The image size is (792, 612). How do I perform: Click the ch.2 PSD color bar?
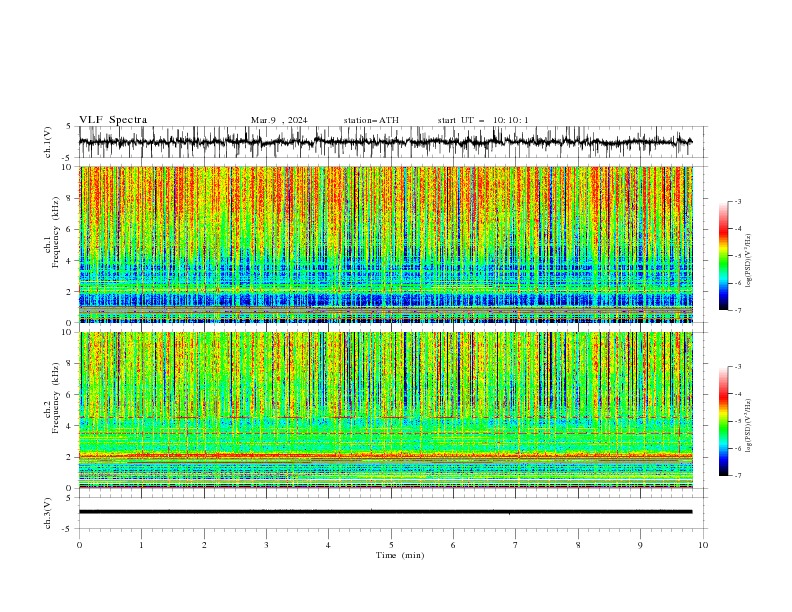point(723,421)
